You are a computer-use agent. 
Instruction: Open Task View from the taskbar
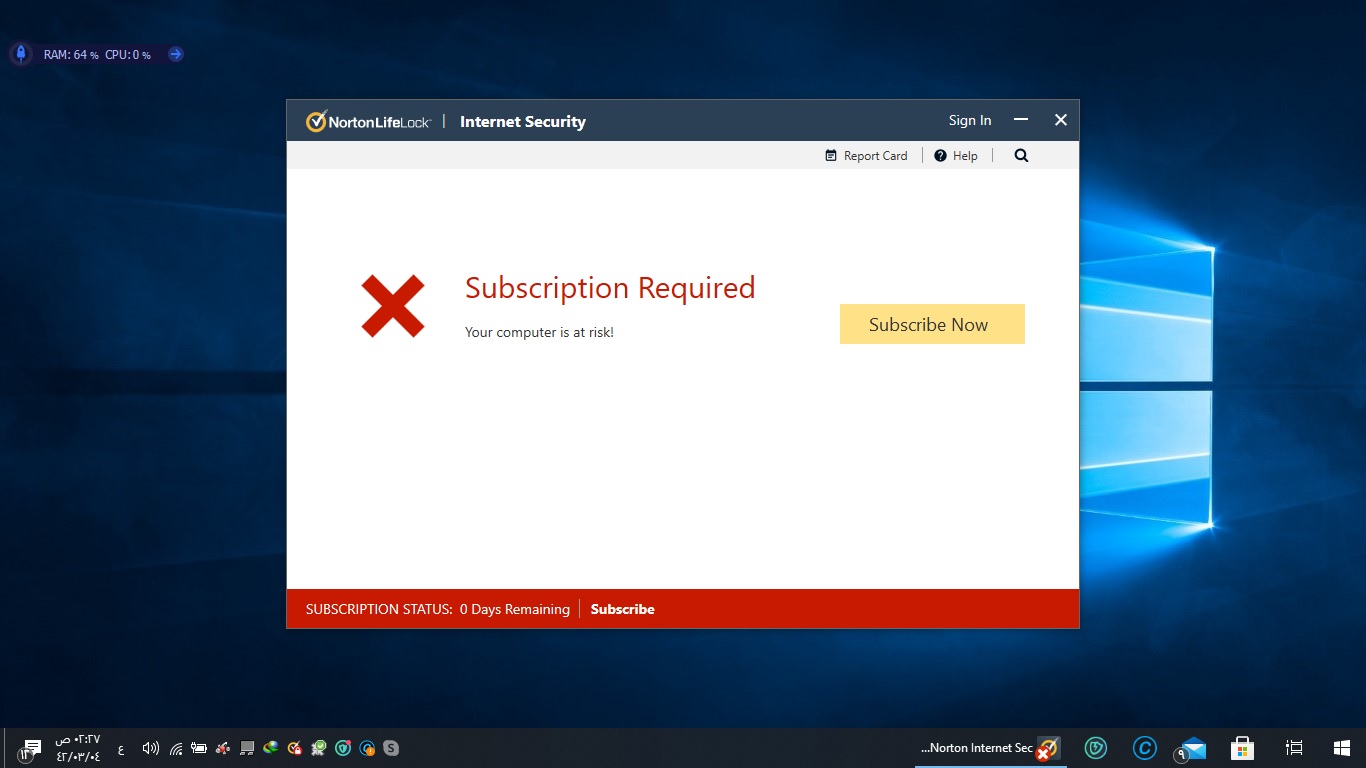click(x=1294, y=748)
